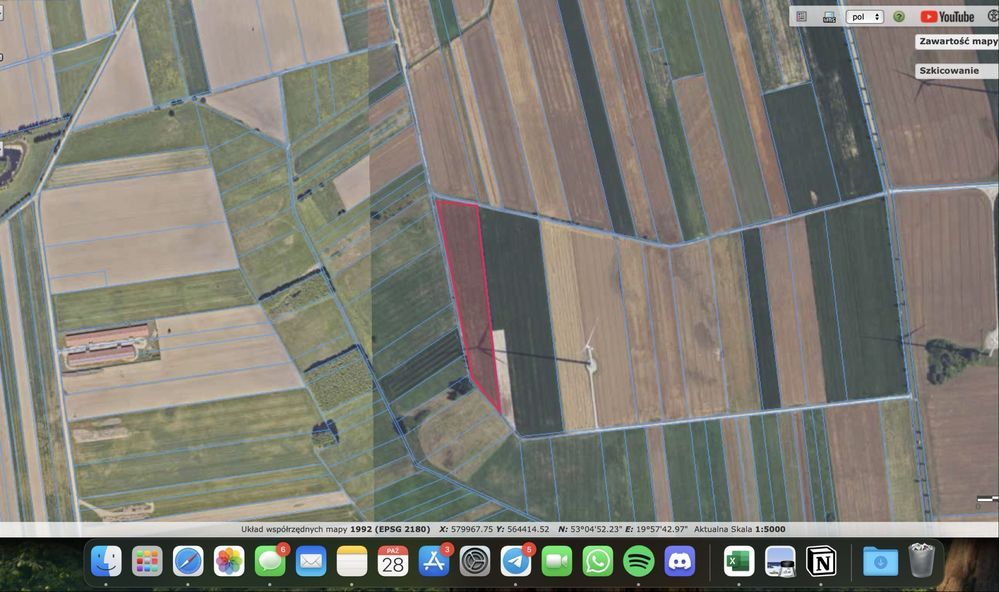999x592 pixels.
Task: Open the green help question mark
Action: [899, 16]
